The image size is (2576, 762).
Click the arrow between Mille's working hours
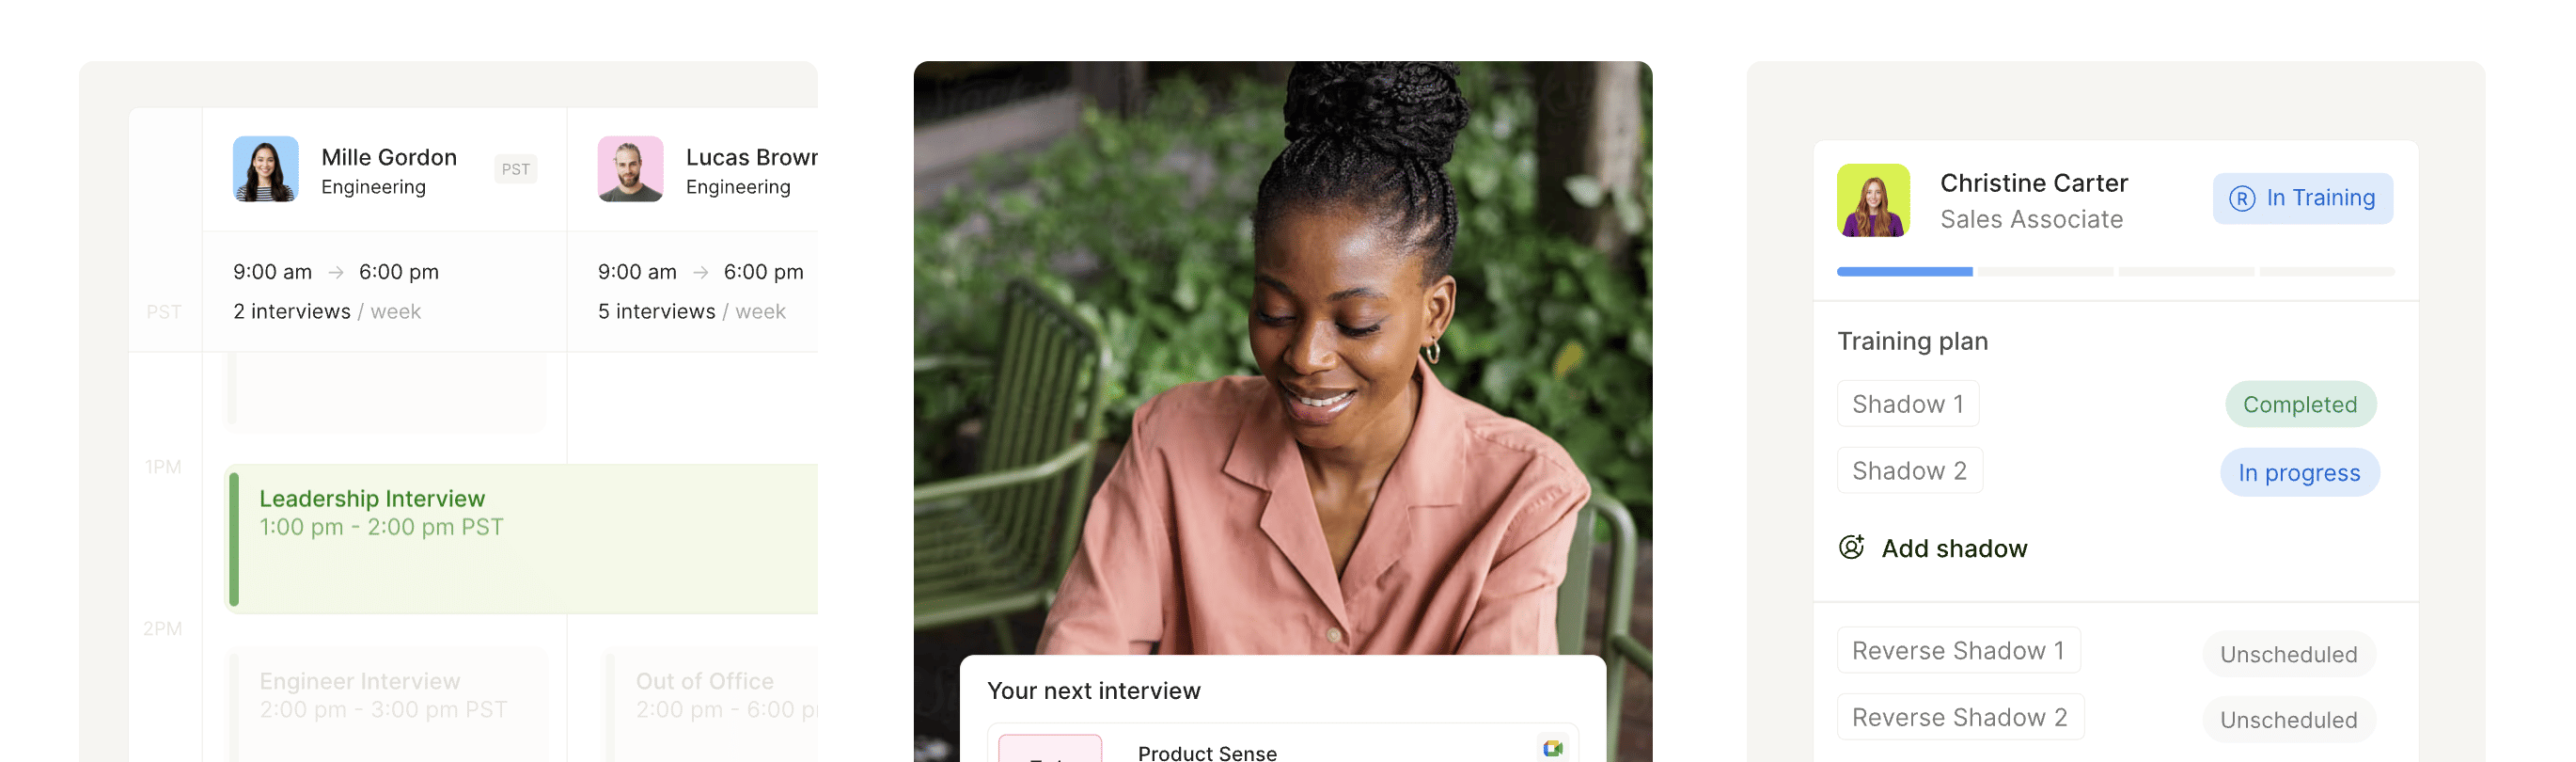336,272
